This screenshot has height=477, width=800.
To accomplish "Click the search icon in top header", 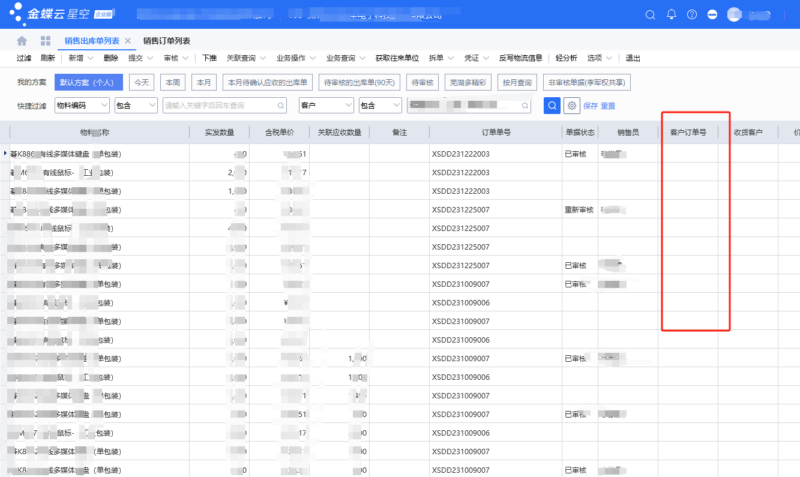I will (x=650, y=14).
